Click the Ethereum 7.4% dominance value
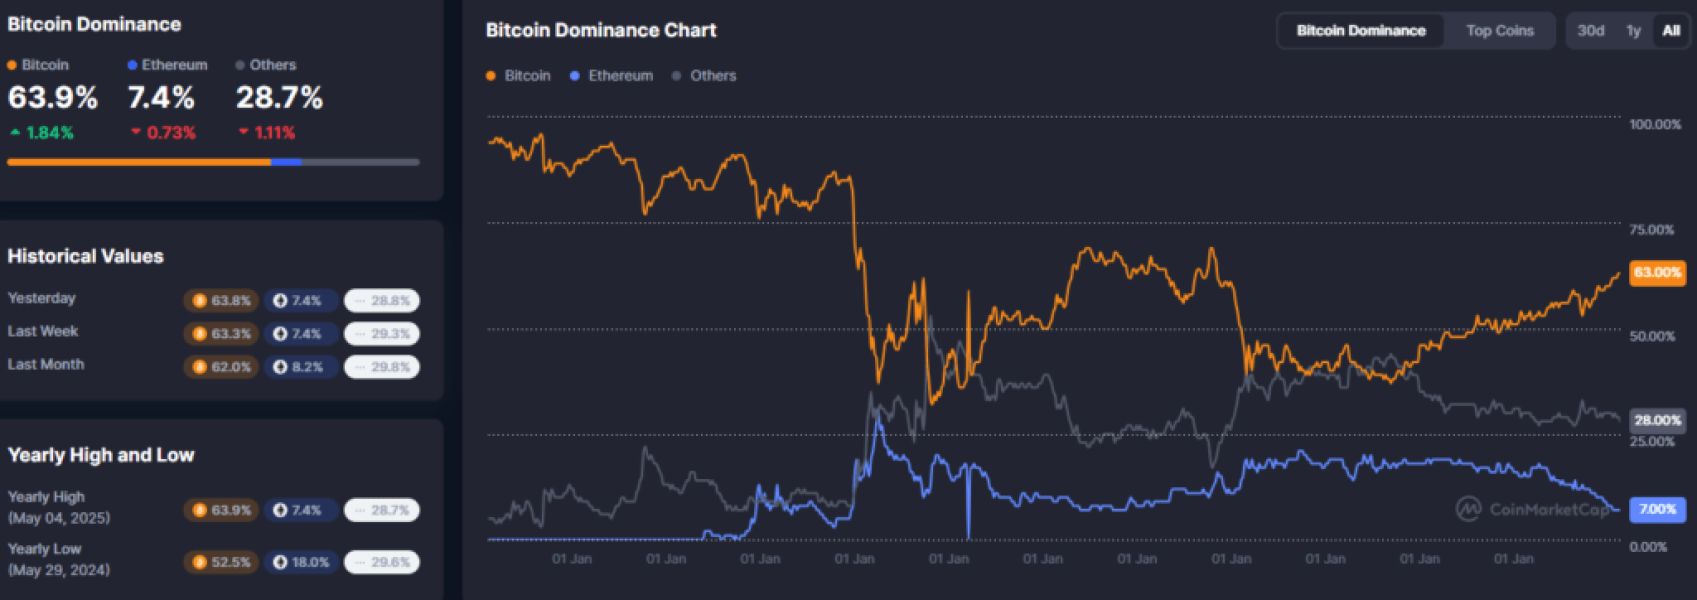 click(x=161, y=98)
